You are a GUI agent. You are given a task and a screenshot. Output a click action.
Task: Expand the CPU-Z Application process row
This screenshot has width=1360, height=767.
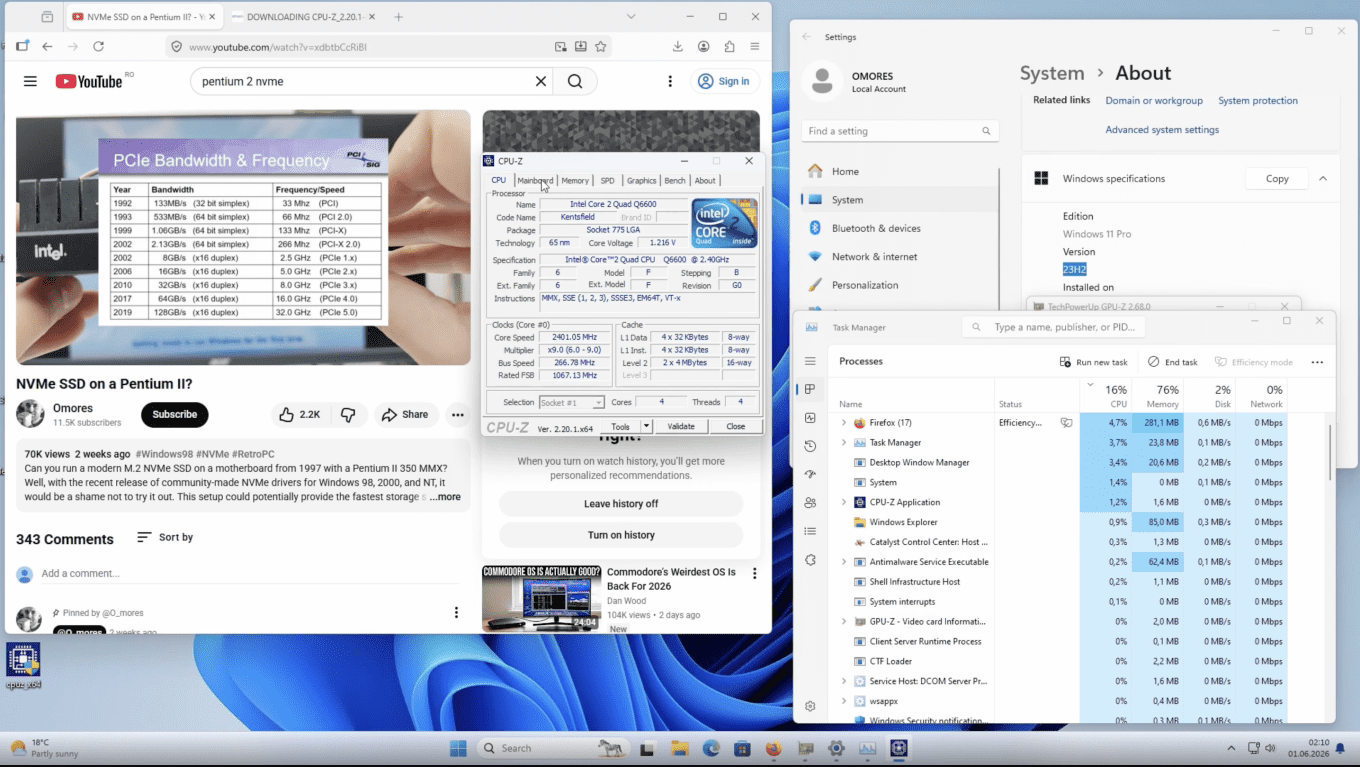844,502
